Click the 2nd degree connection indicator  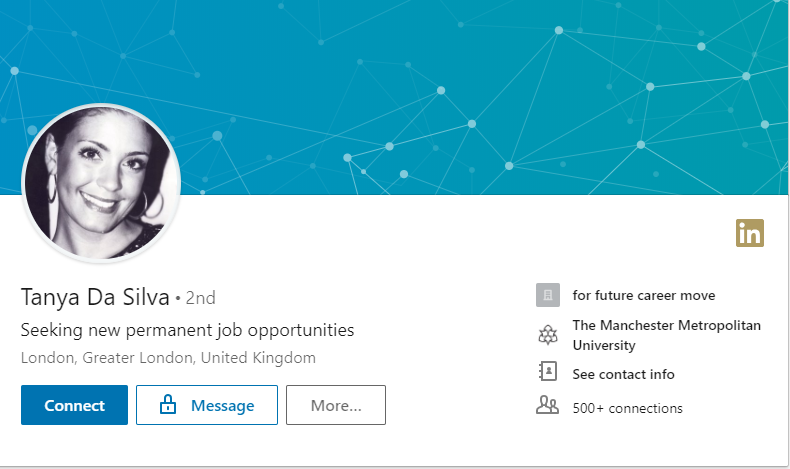pos(200,298)
